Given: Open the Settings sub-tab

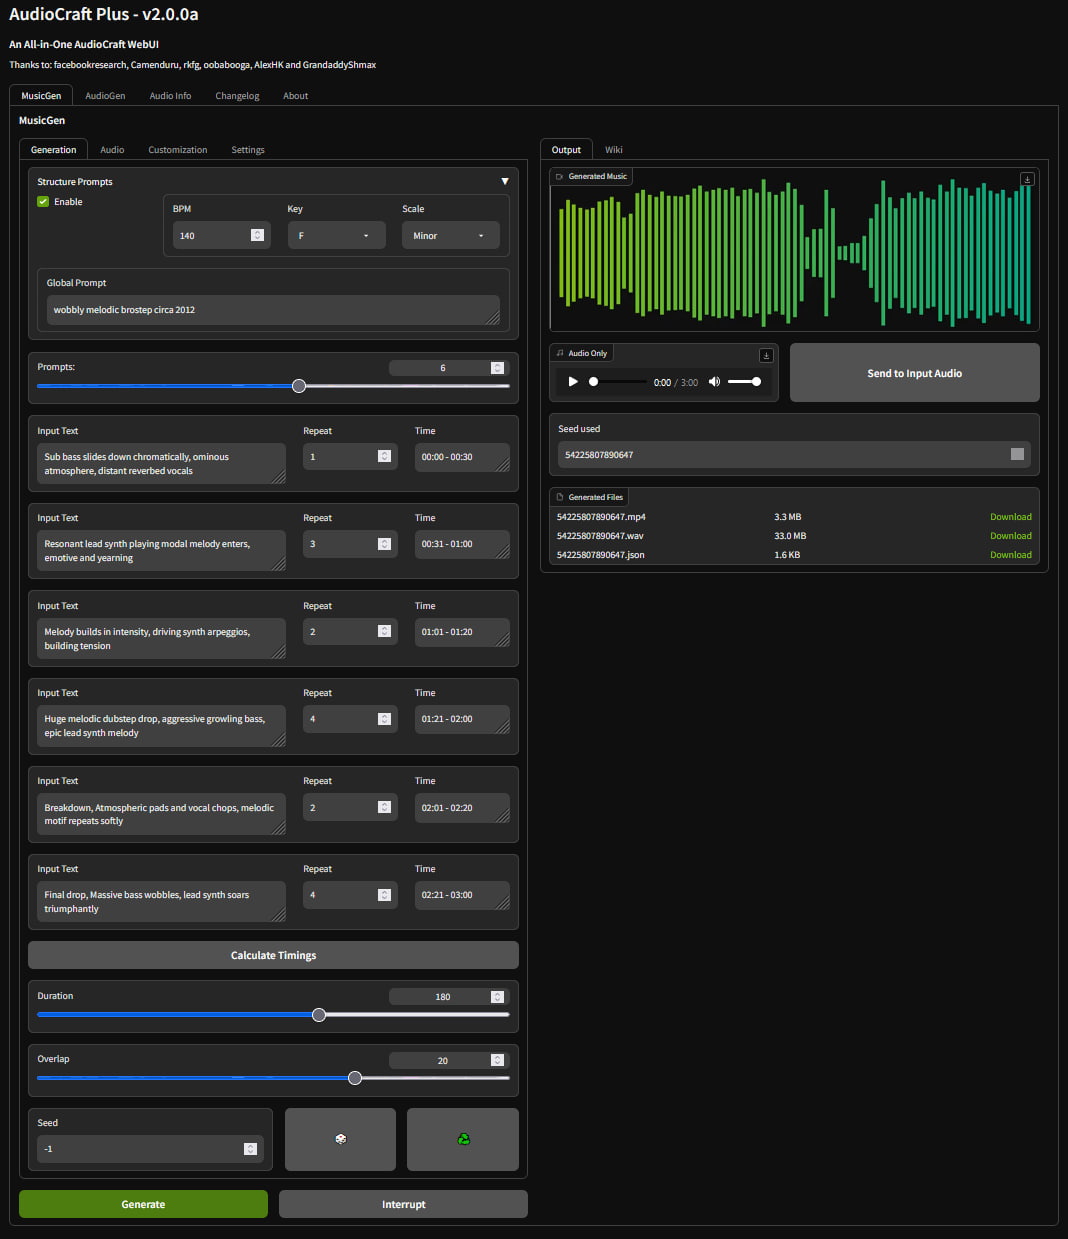Looking at the screenshot, I should (248, 150).
